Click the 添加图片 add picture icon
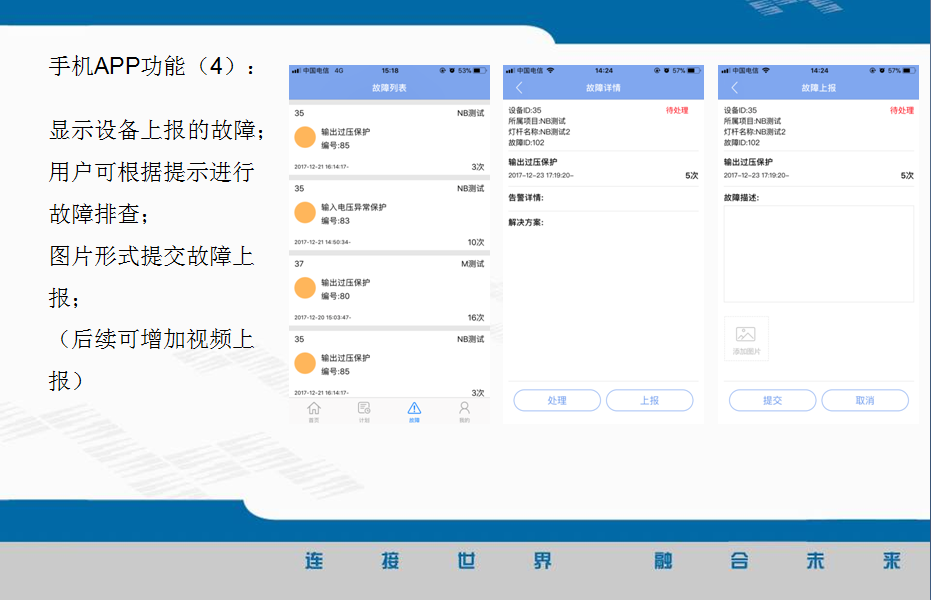 [745, 337]
